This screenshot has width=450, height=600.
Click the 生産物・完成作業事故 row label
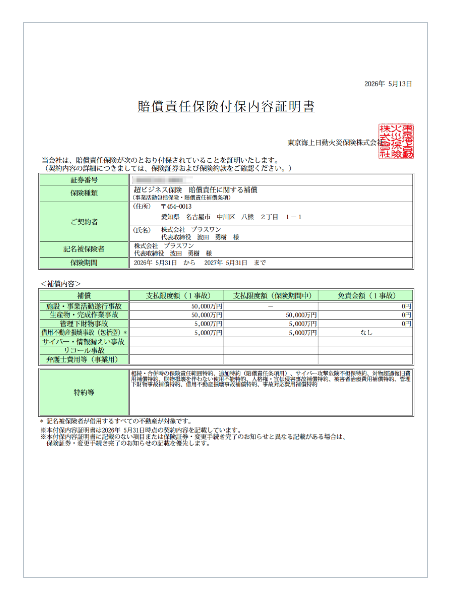tap(84, 315)
